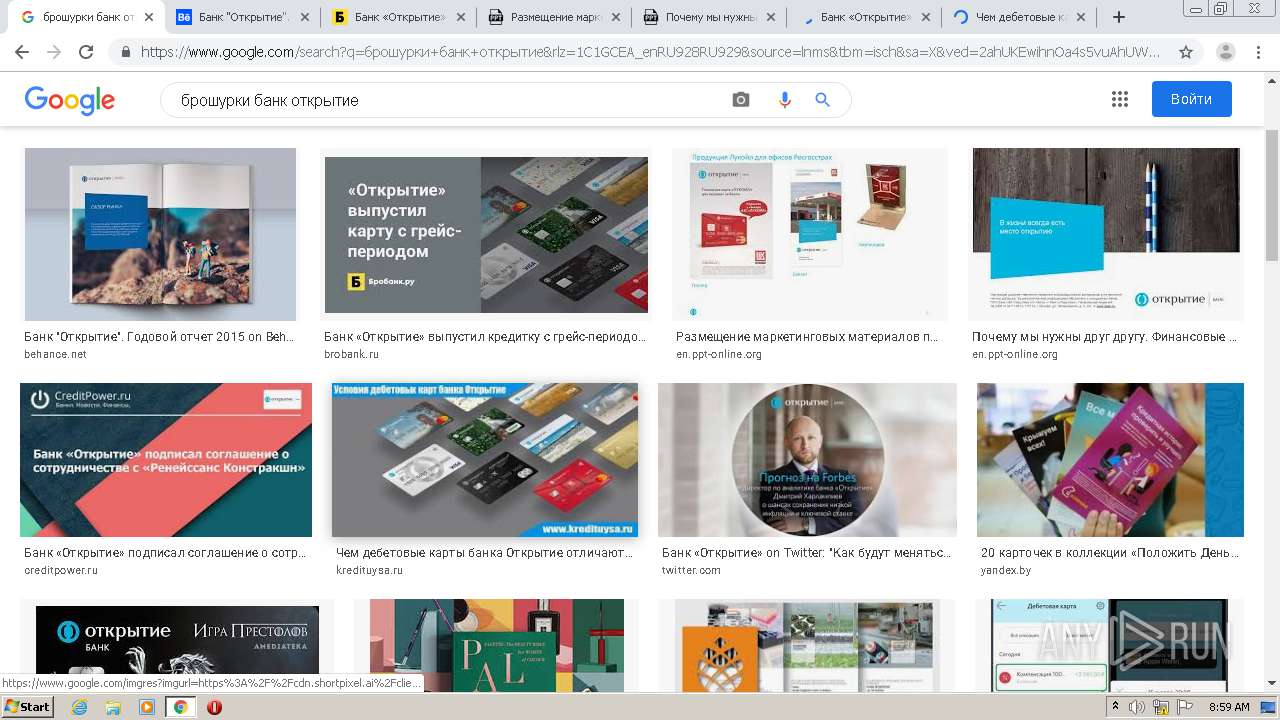Click the Войти sign-in button

[1191, 99]
